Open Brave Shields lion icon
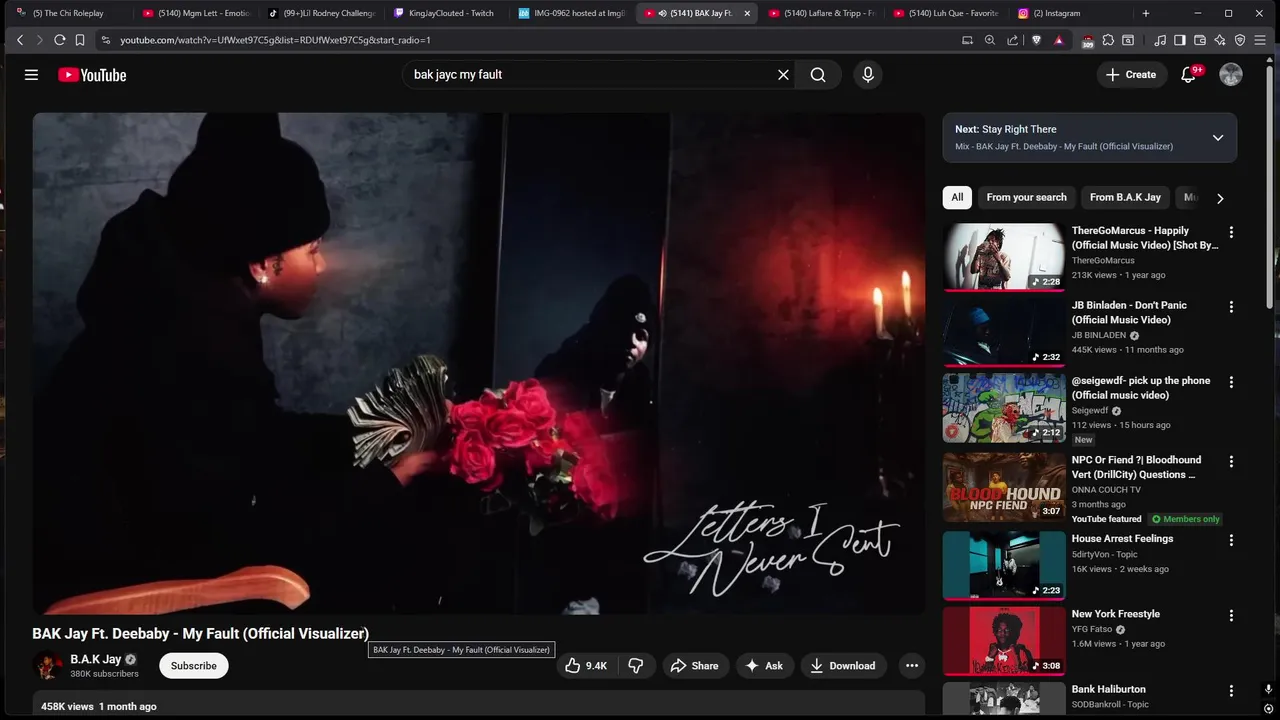 coord(1036,40)
